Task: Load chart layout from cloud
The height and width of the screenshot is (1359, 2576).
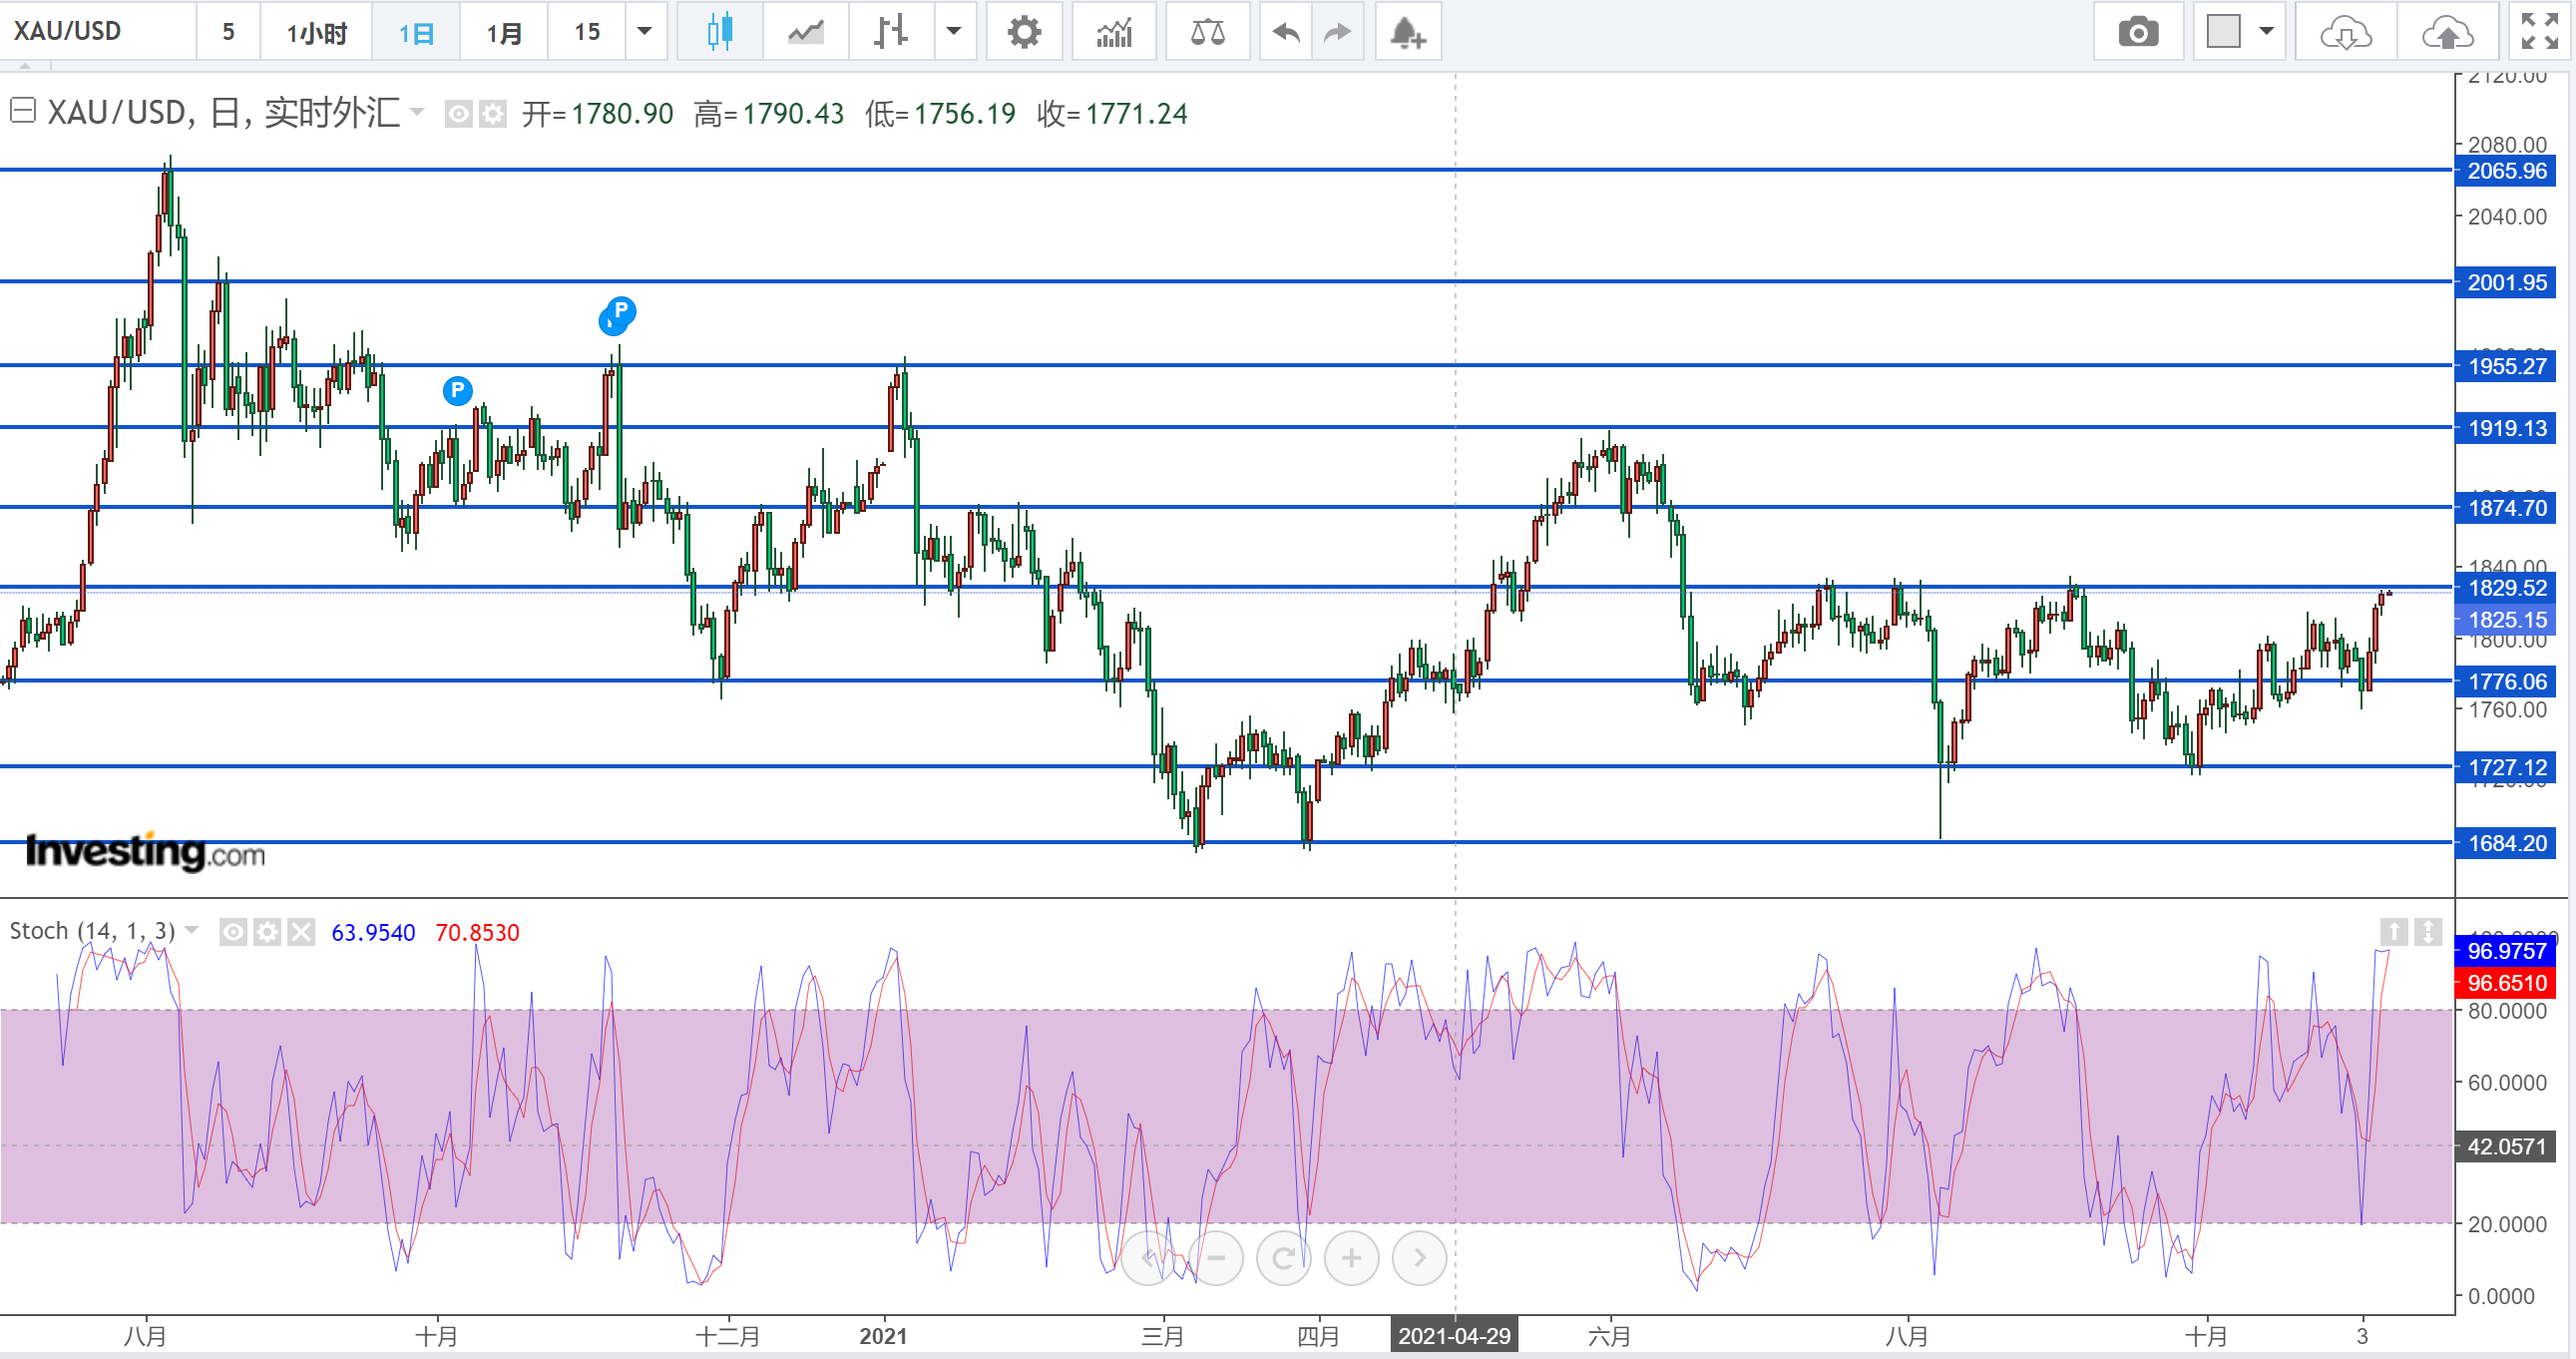Action: click(2345, 32)
